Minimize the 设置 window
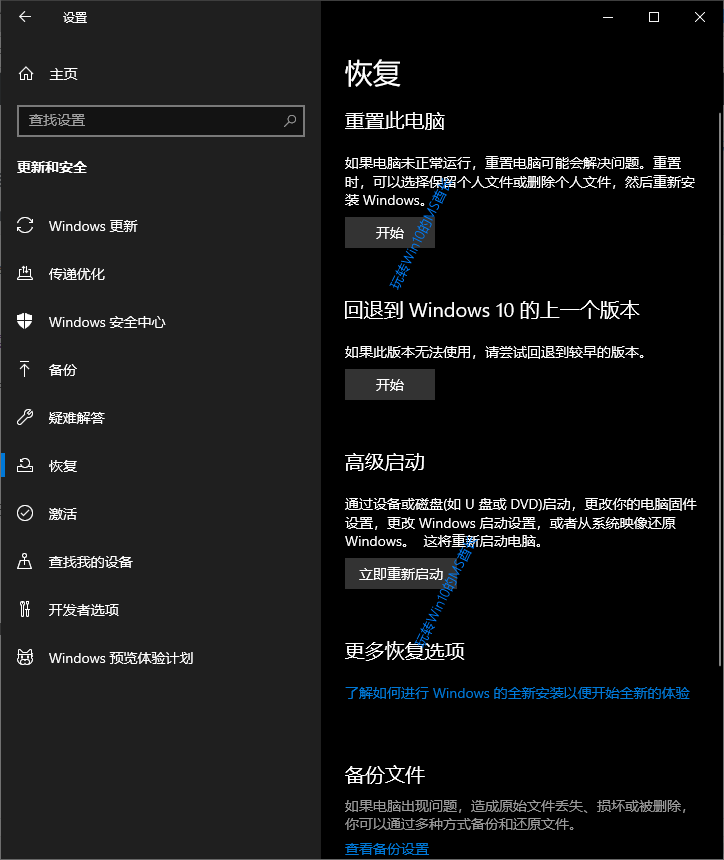Viewport: 724px width, 860px height. pos(608,17)
